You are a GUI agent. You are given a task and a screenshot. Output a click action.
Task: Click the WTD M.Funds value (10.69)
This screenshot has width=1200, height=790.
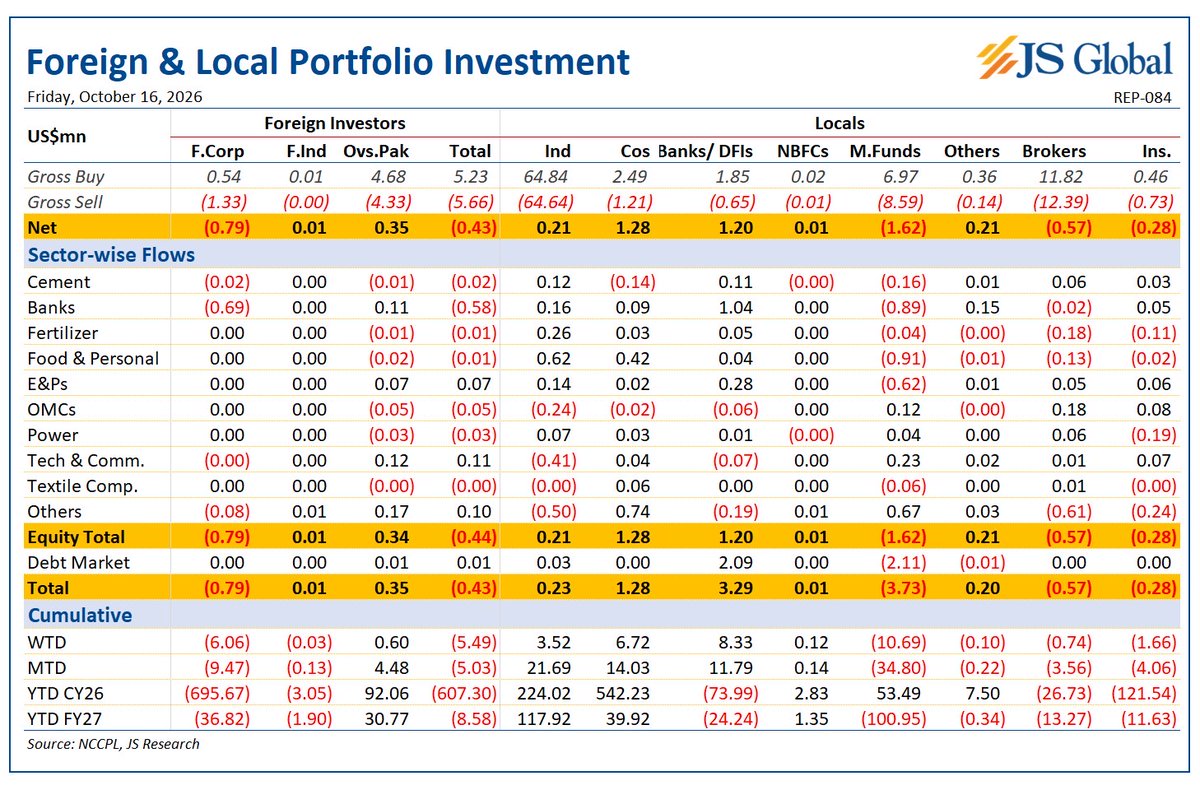pyautogui.click(x=897, y=643)
